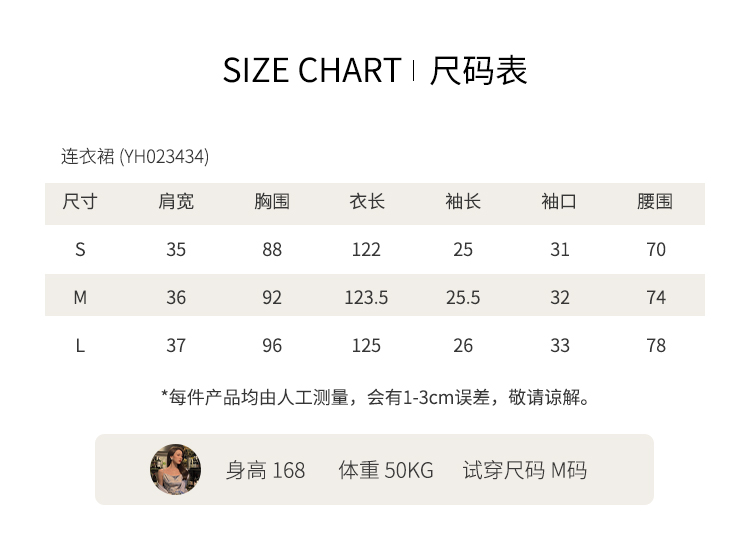Viewport: 750px width, 546px height.
Task: Select the 腰围 column header
Action: tap(655, 202)
